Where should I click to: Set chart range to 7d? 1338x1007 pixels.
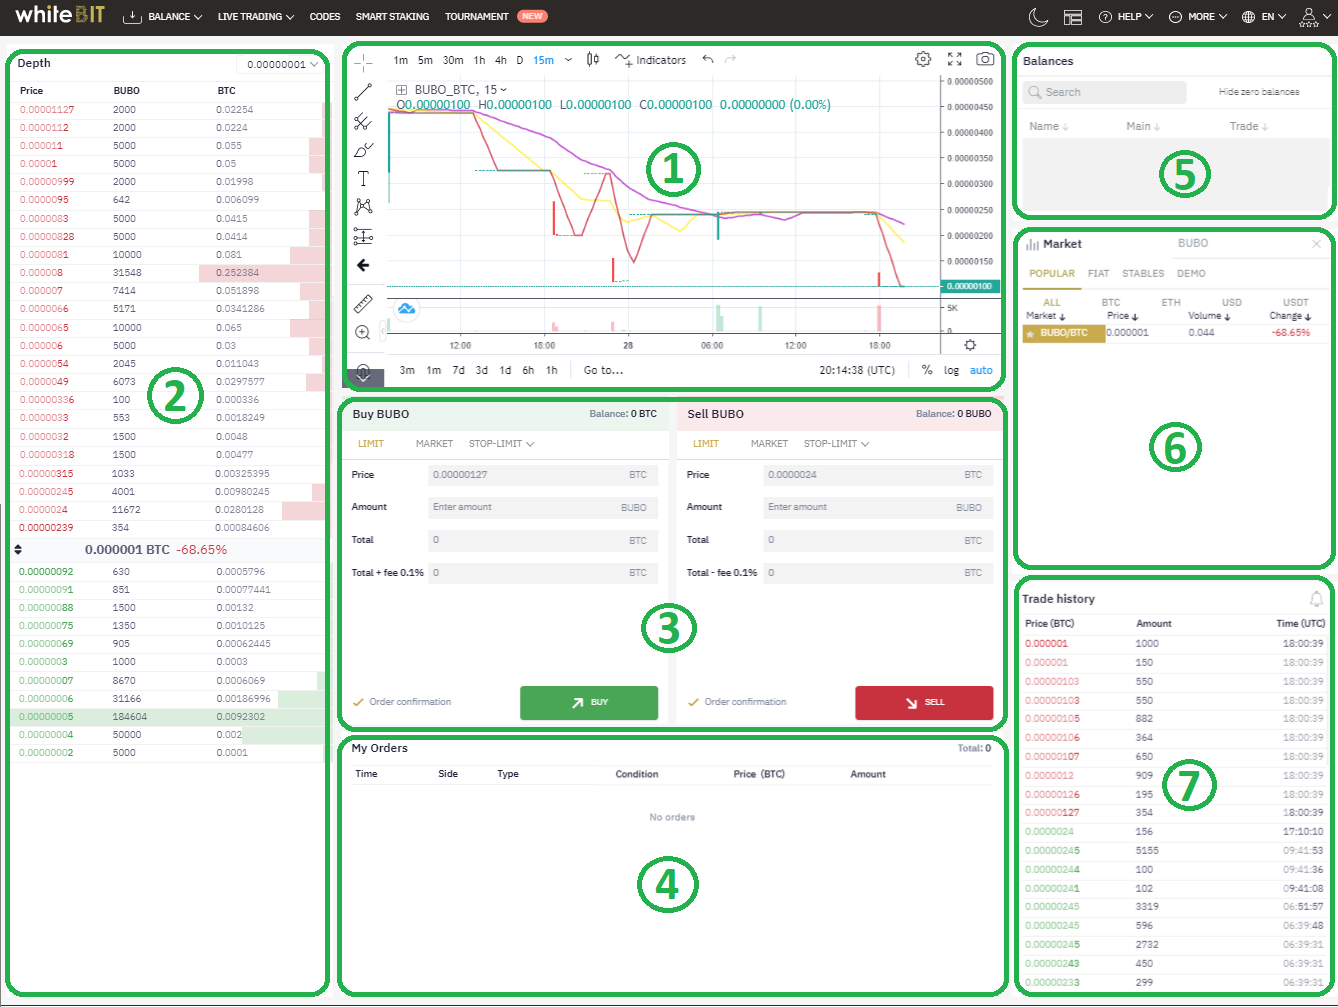click(458, 370)
